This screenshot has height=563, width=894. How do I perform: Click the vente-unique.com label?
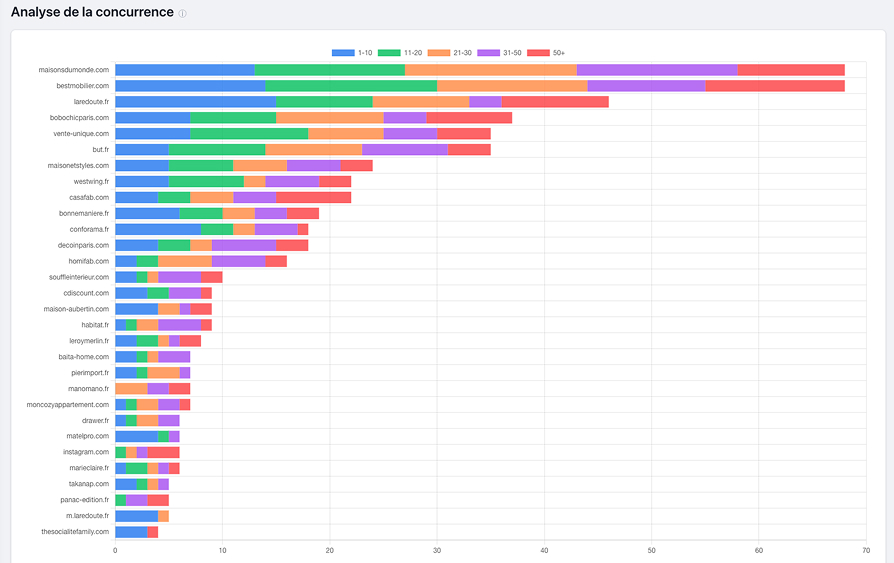click(x=81, y=133)
